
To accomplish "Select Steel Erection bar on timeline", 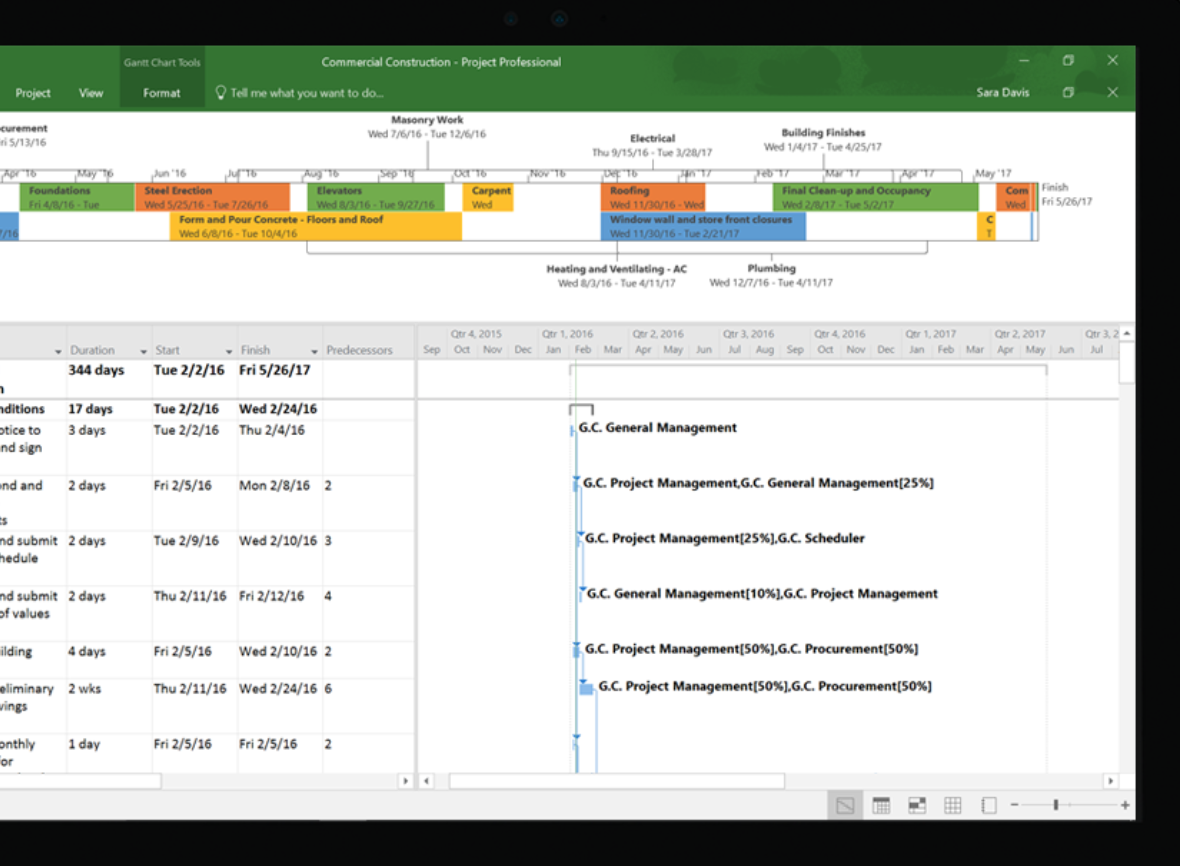I will click(x=213, y=197).
